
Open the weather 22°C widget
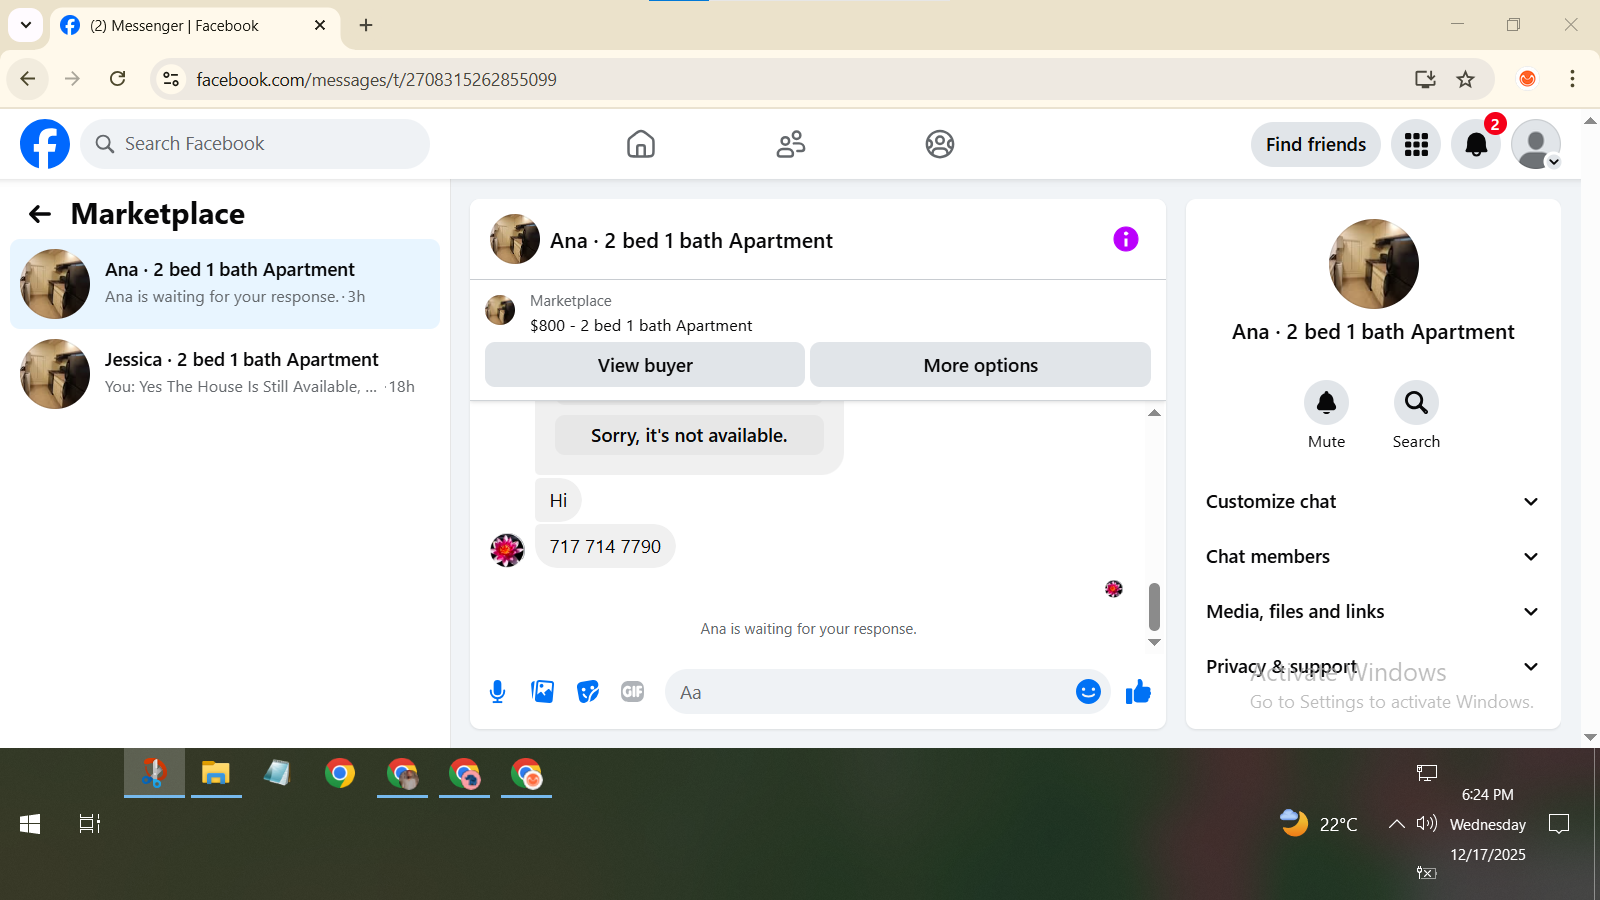pos(1319,823)
